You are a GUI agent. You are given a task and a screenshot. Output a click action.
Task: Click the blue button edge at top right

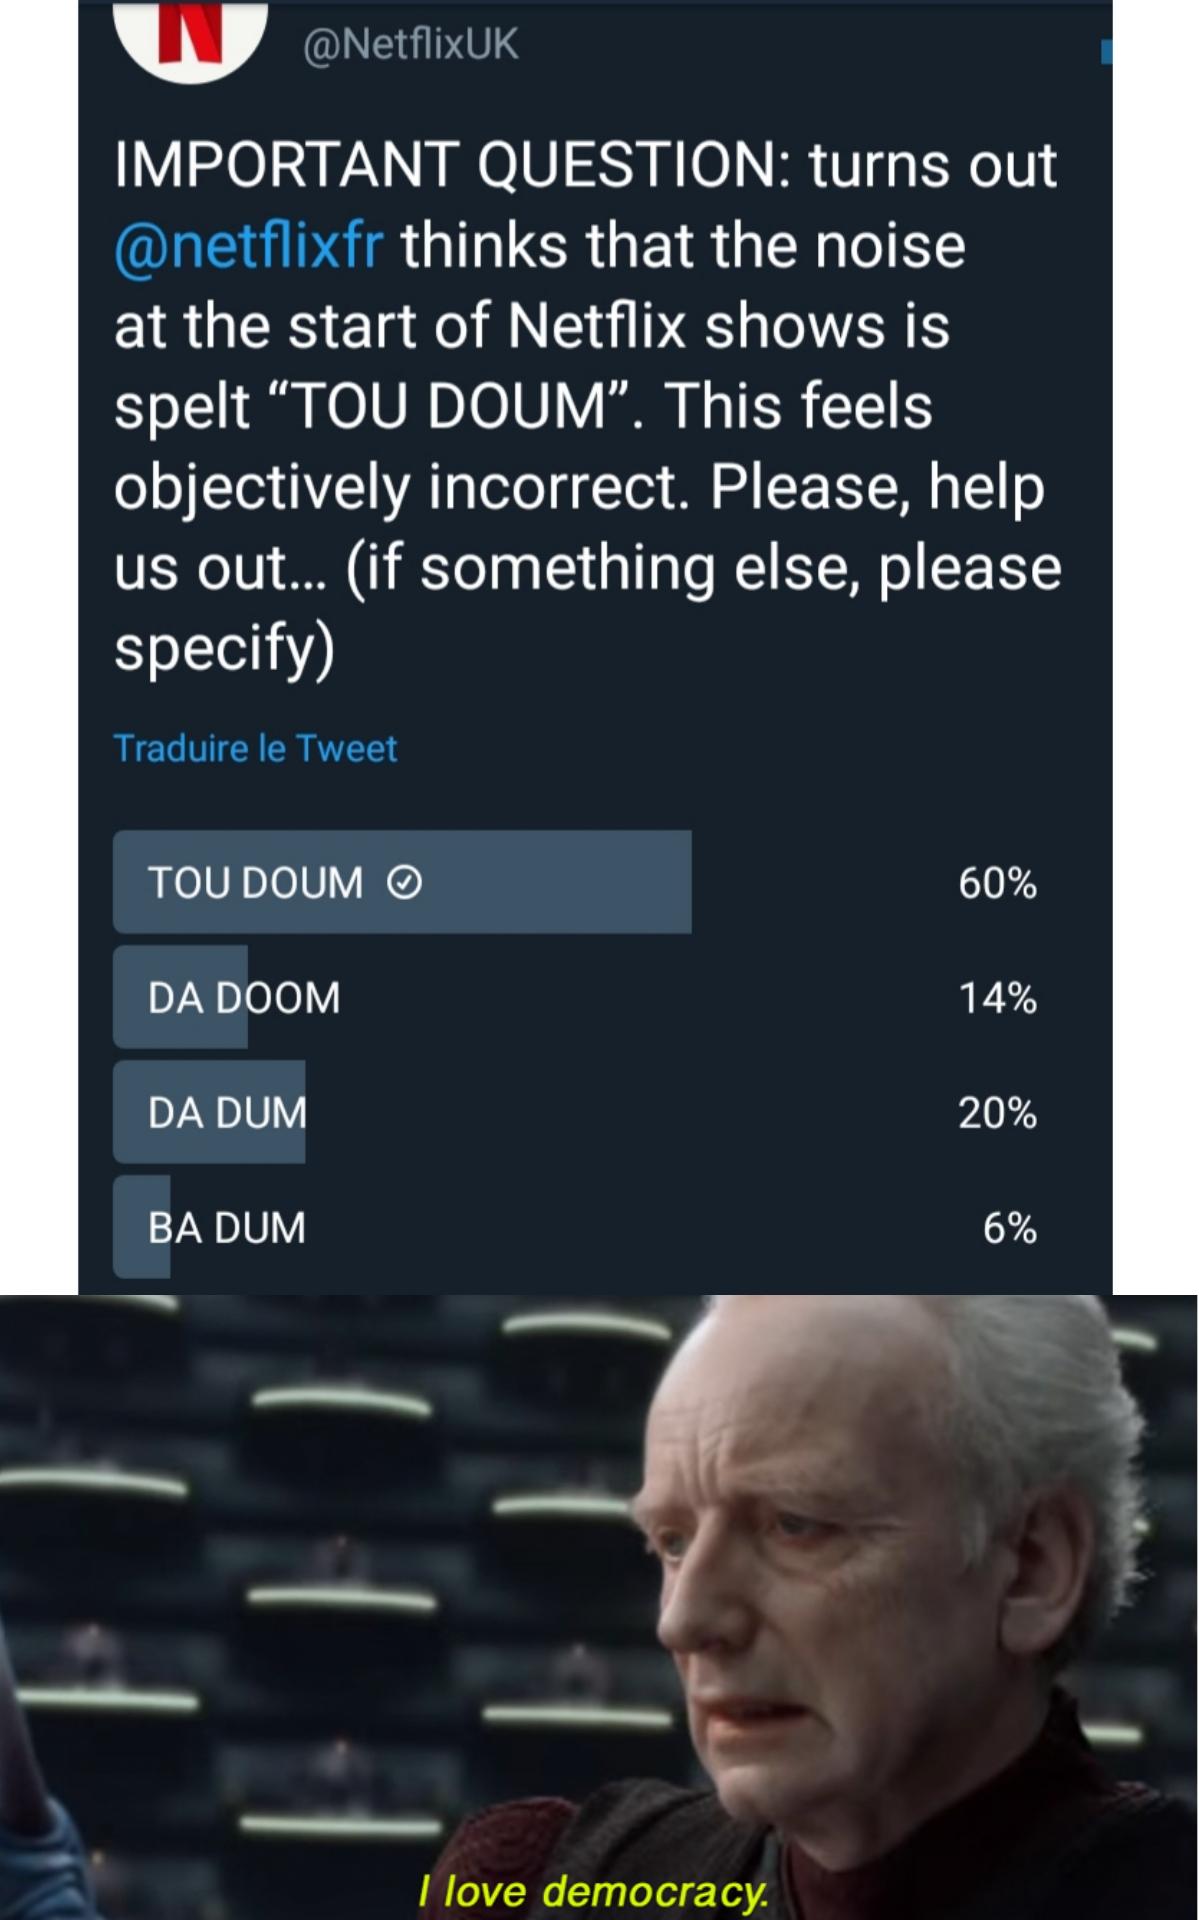click(x=1106, y=51)
